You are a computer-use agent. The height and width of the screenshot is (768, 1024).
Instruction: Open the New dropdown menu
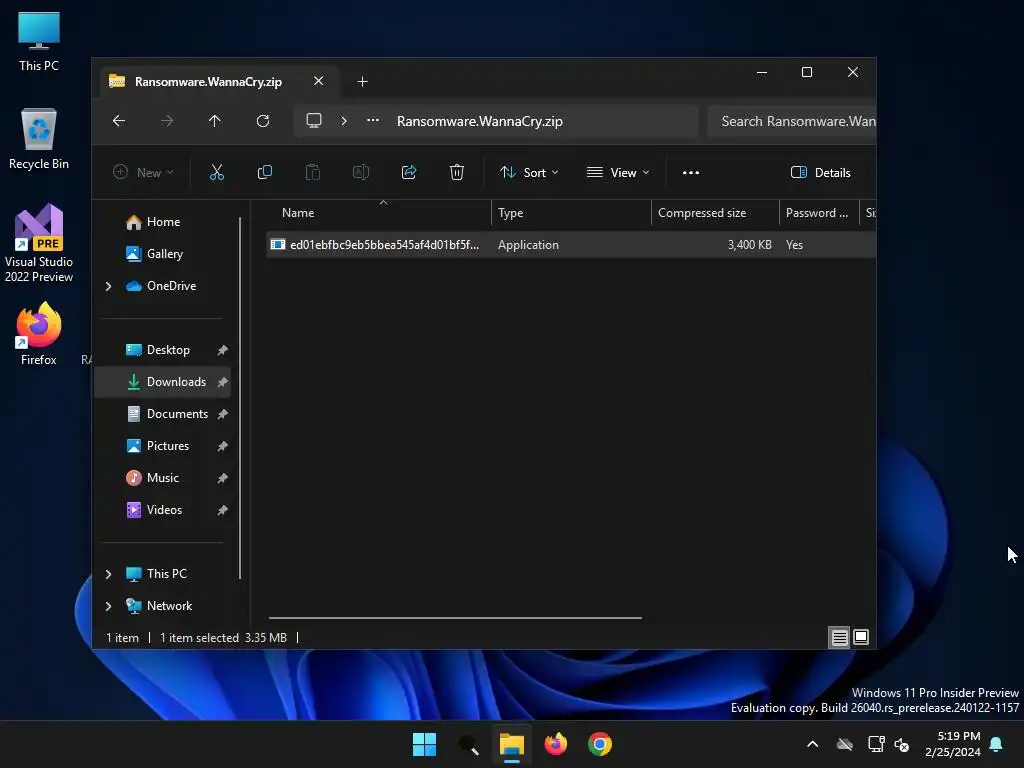tap(144, 172)
